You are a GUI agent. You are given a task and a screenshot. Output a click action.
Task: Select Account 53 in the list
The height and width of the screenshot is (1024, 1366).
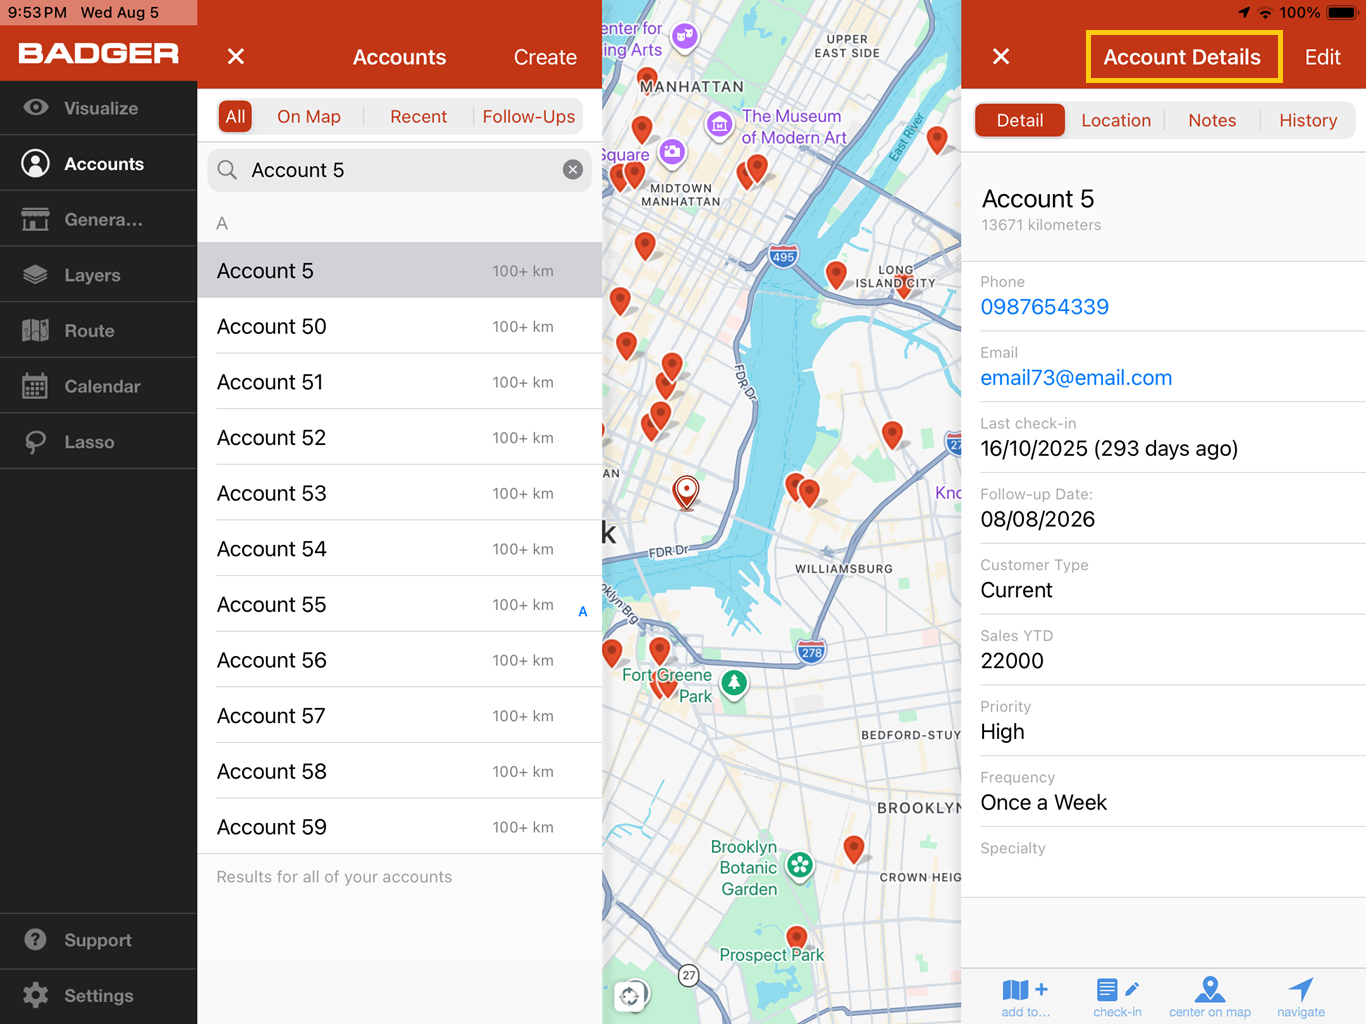click(x=400, y=493)
